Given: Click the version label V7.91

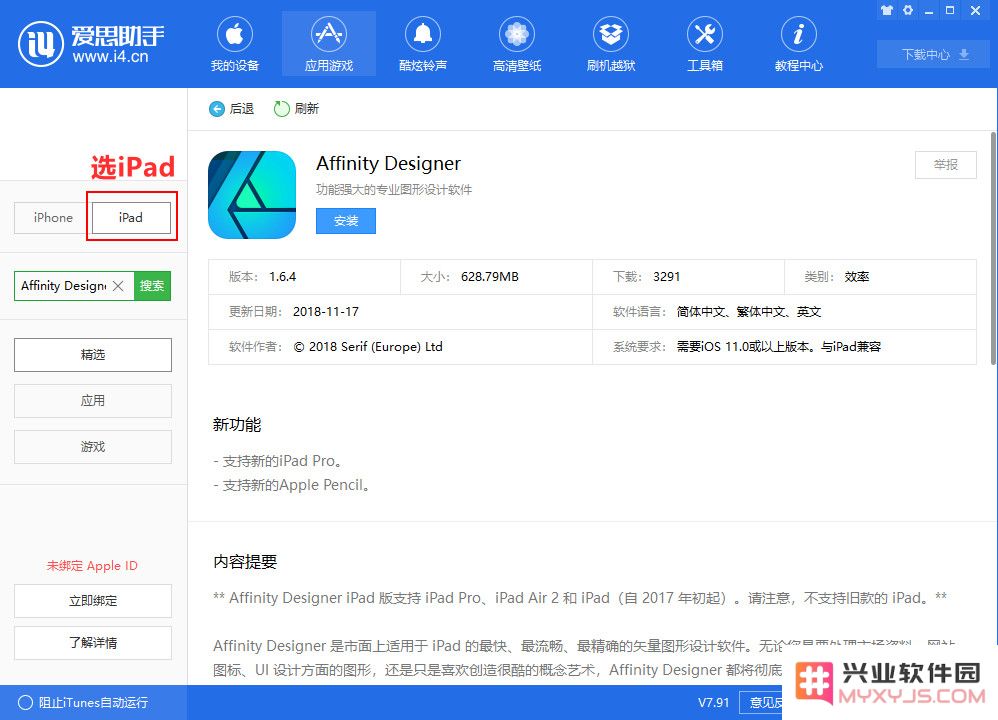Looking at the screenshot, I should pyautogui.click(x=713, y=703).
